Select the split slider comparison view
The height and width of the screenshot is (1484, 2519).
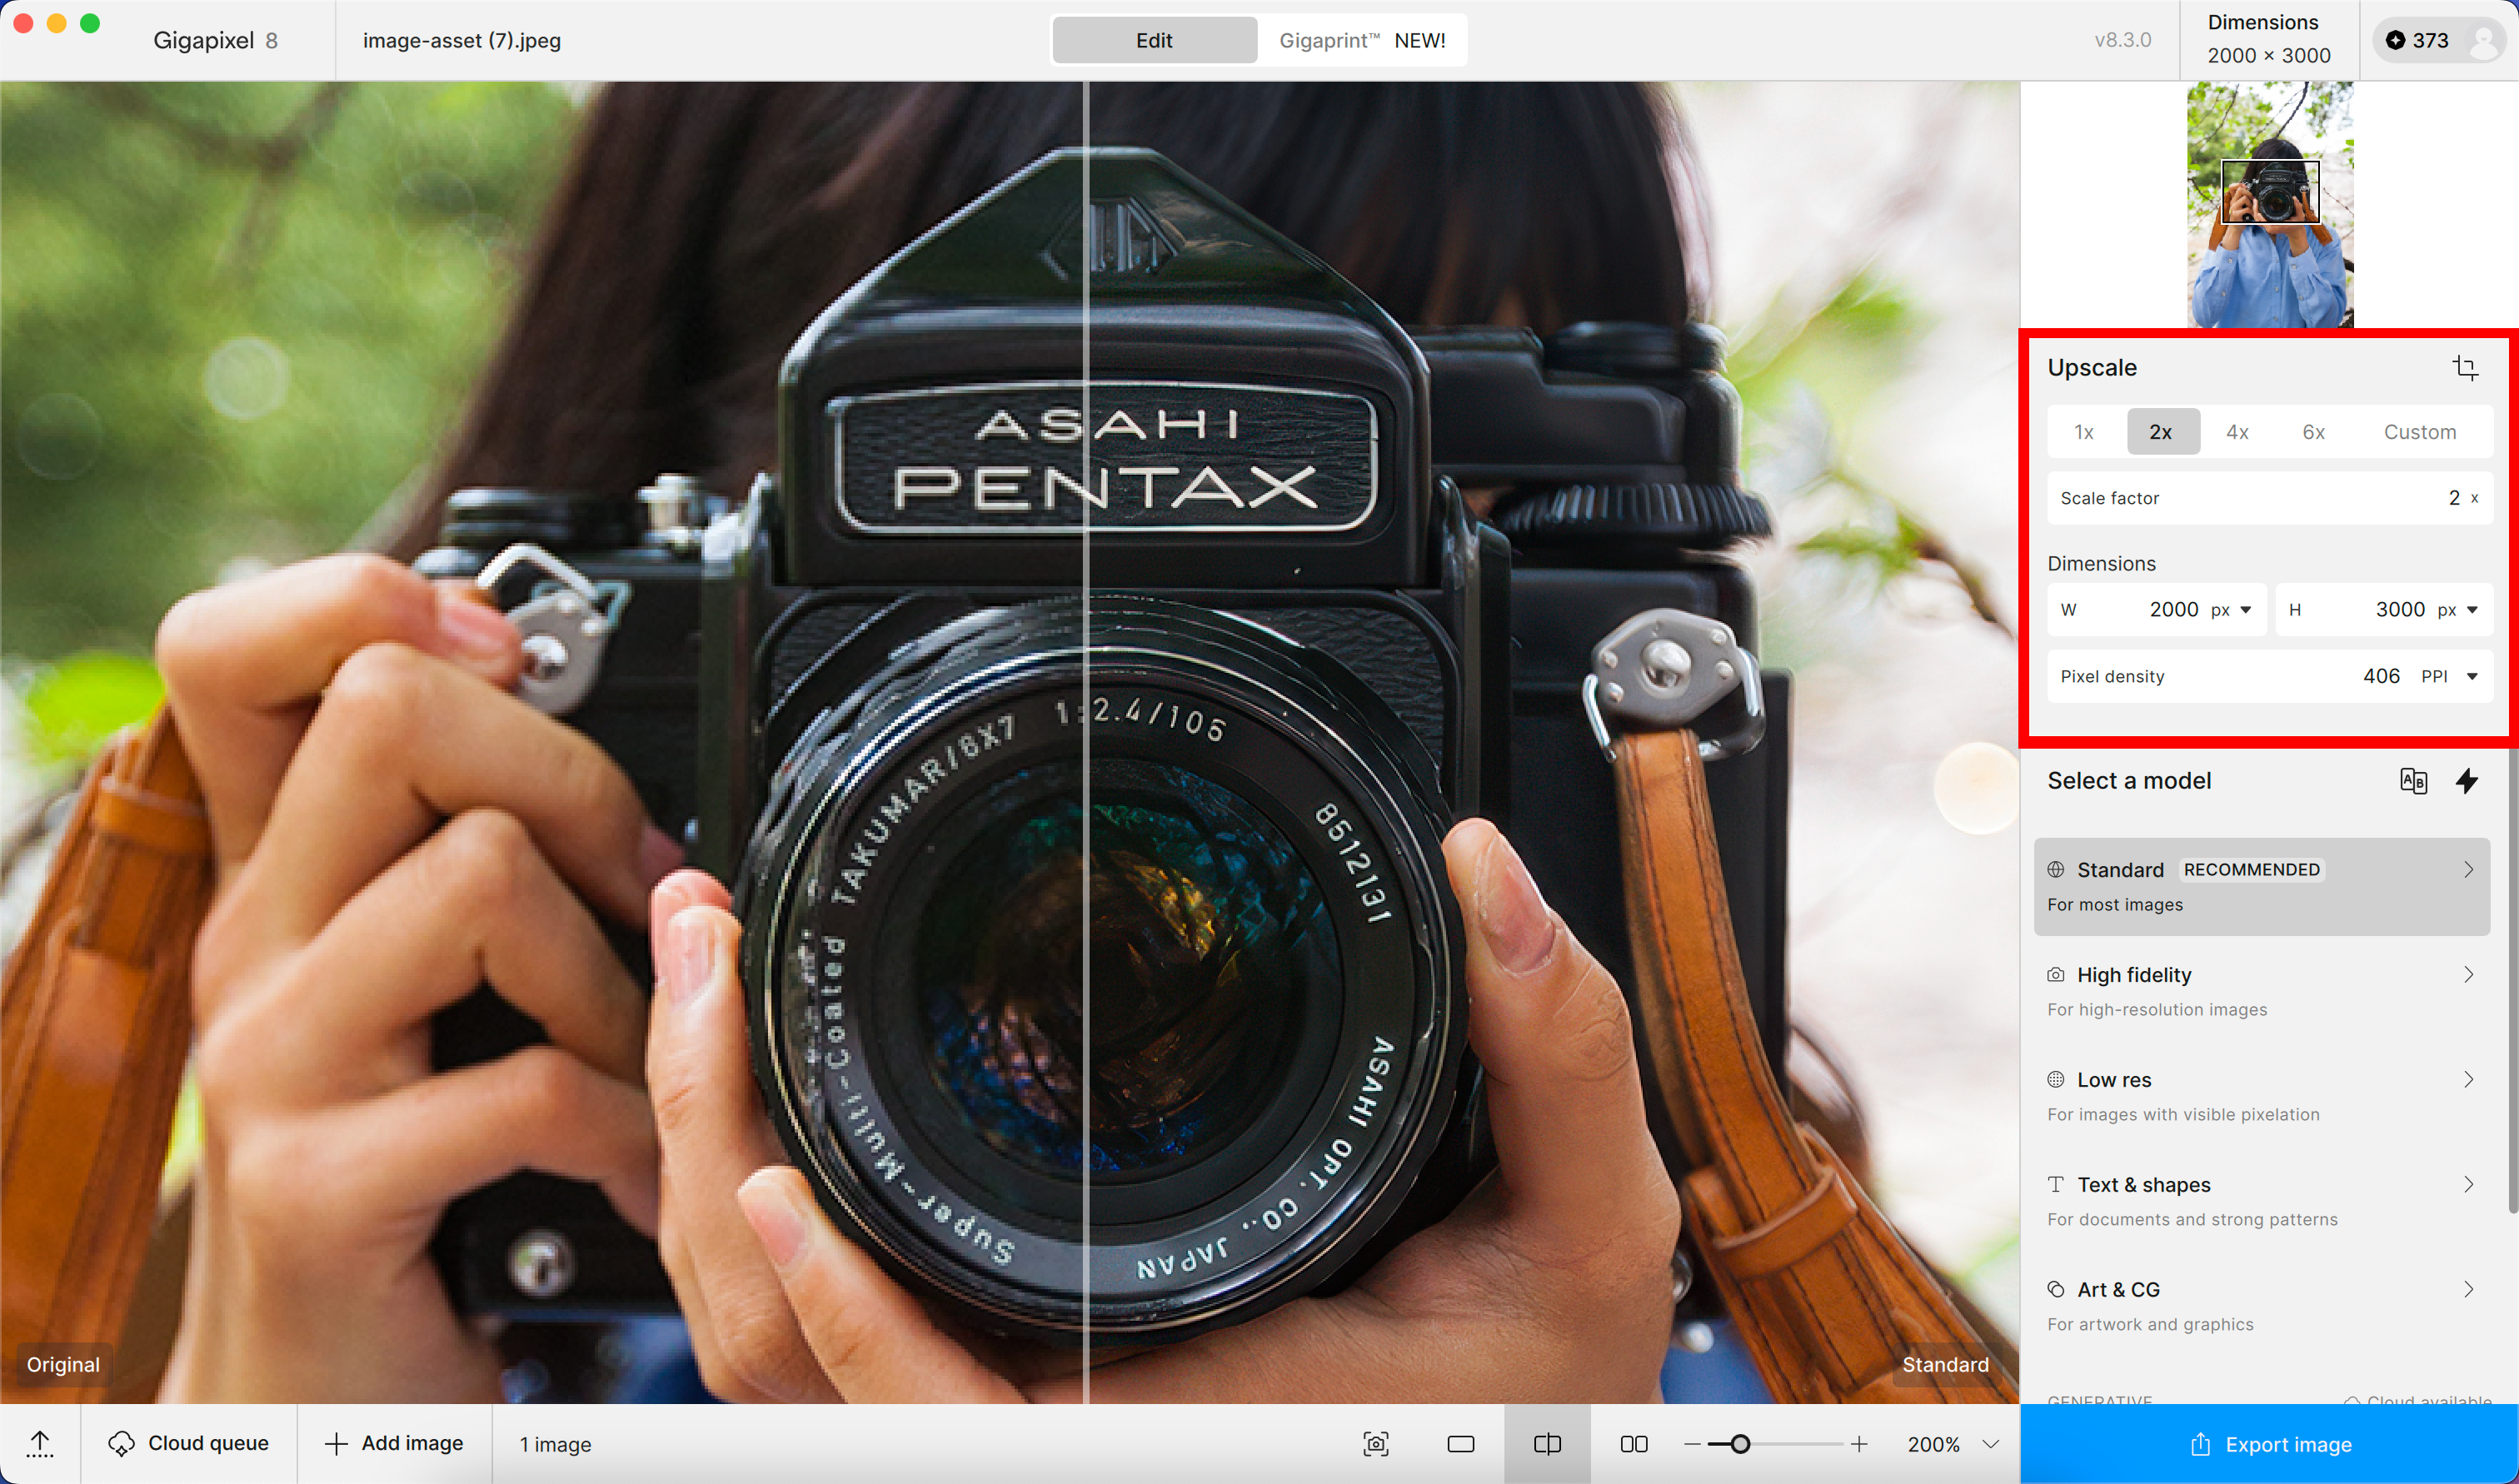(x=1546, y=1444)
